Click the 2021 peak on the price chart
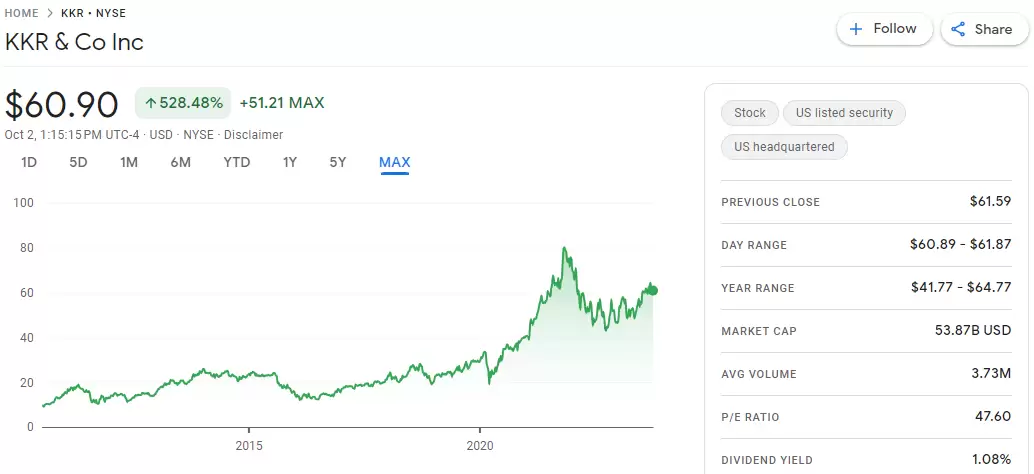Viewport: 1034px width, 474px height. pos(565,248)
